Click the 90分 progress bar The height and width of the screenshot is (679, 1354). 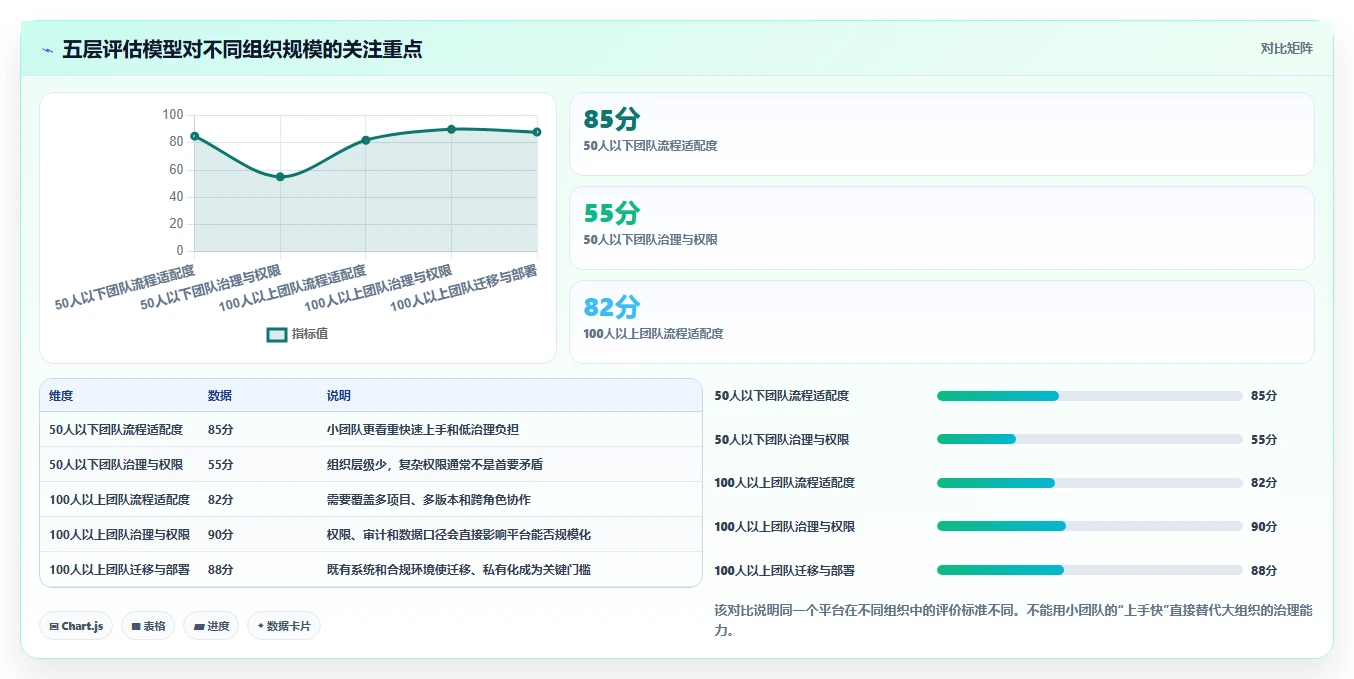[1090, 526]
